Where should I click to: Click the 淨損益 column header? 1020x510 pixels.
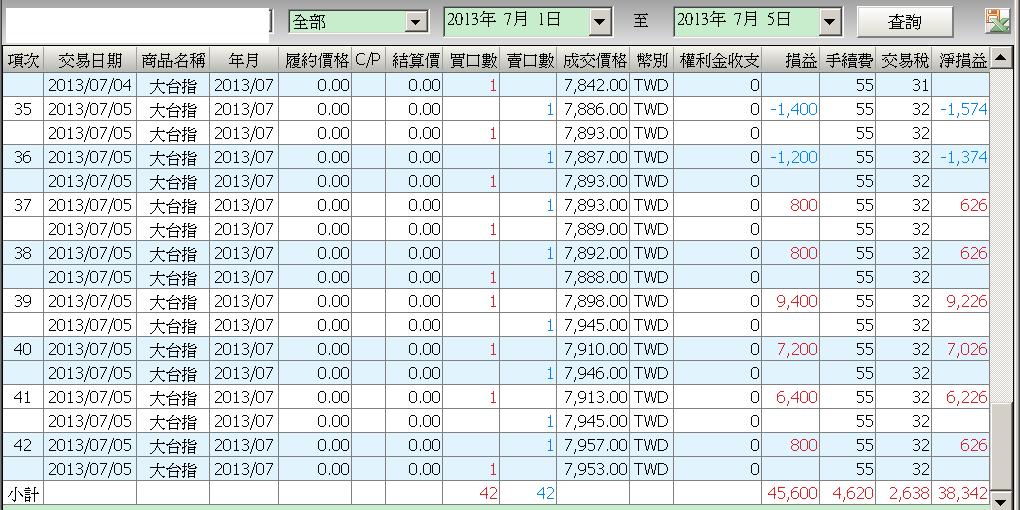(961, 60)
